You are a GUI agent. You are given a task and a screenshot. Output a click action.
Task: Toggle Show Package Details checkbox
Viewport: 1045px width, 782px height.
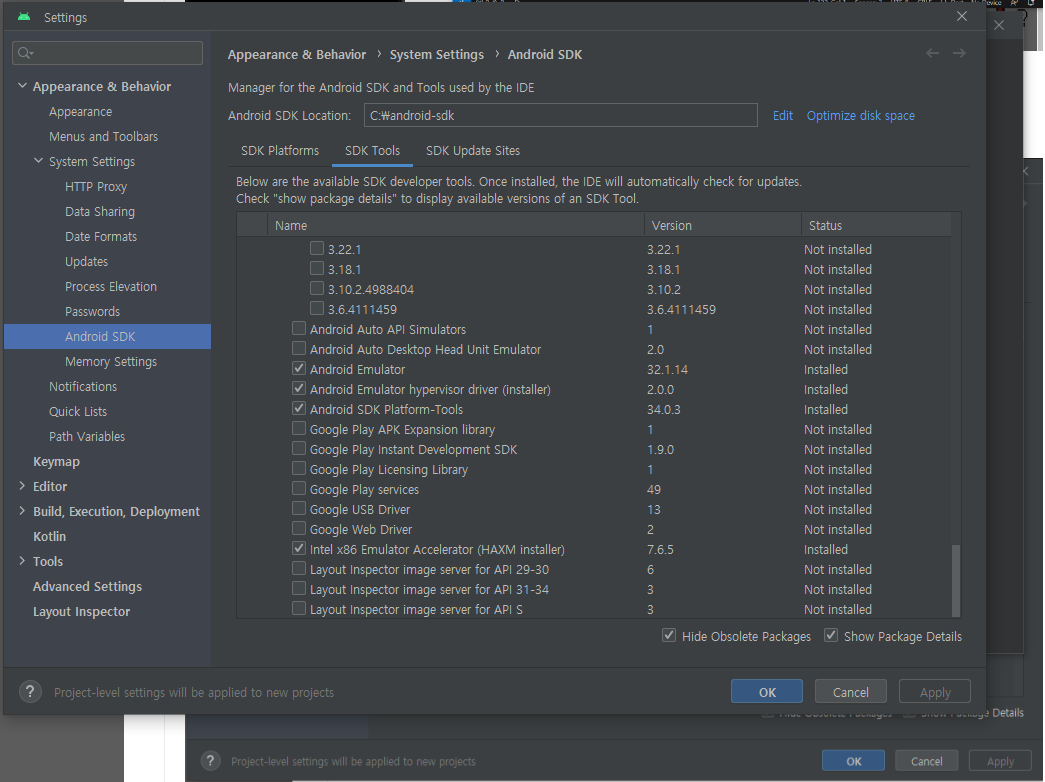831,635
